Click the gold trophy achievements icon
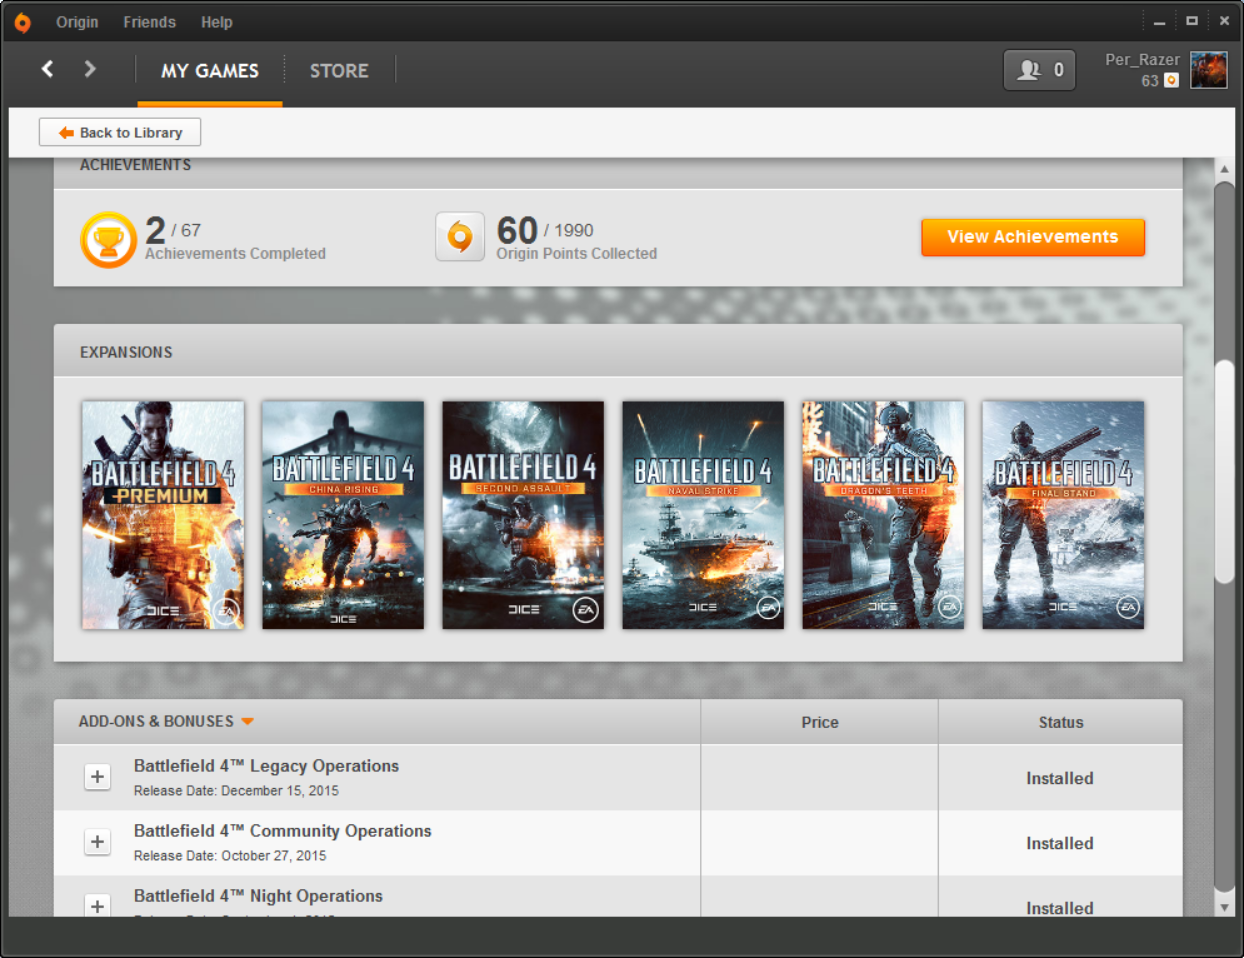 click(x=108, y=240)
